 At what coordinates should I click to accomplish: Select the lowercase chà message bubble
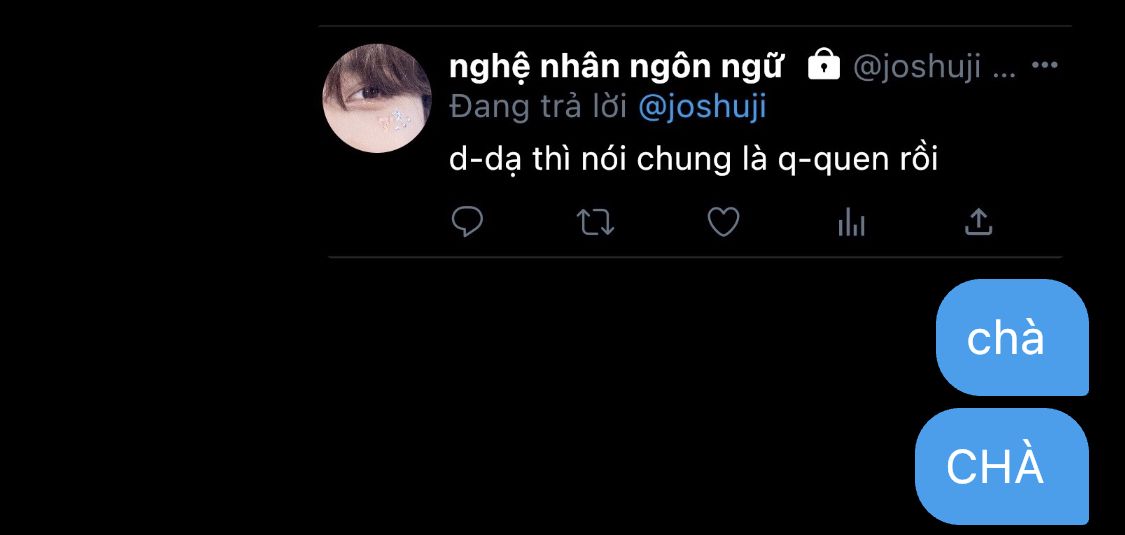click(x=1012, y=338)
